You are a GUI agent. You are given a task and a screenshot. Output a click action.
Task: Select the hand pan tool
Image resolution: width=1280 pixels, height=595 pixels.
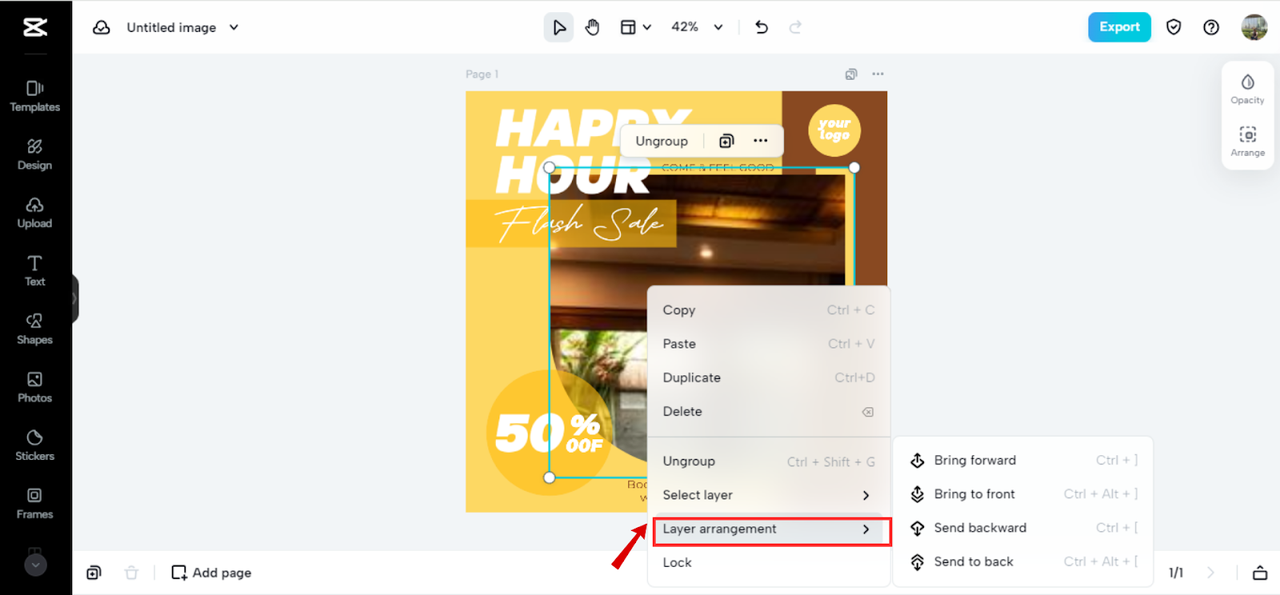[x=592, y=27]
